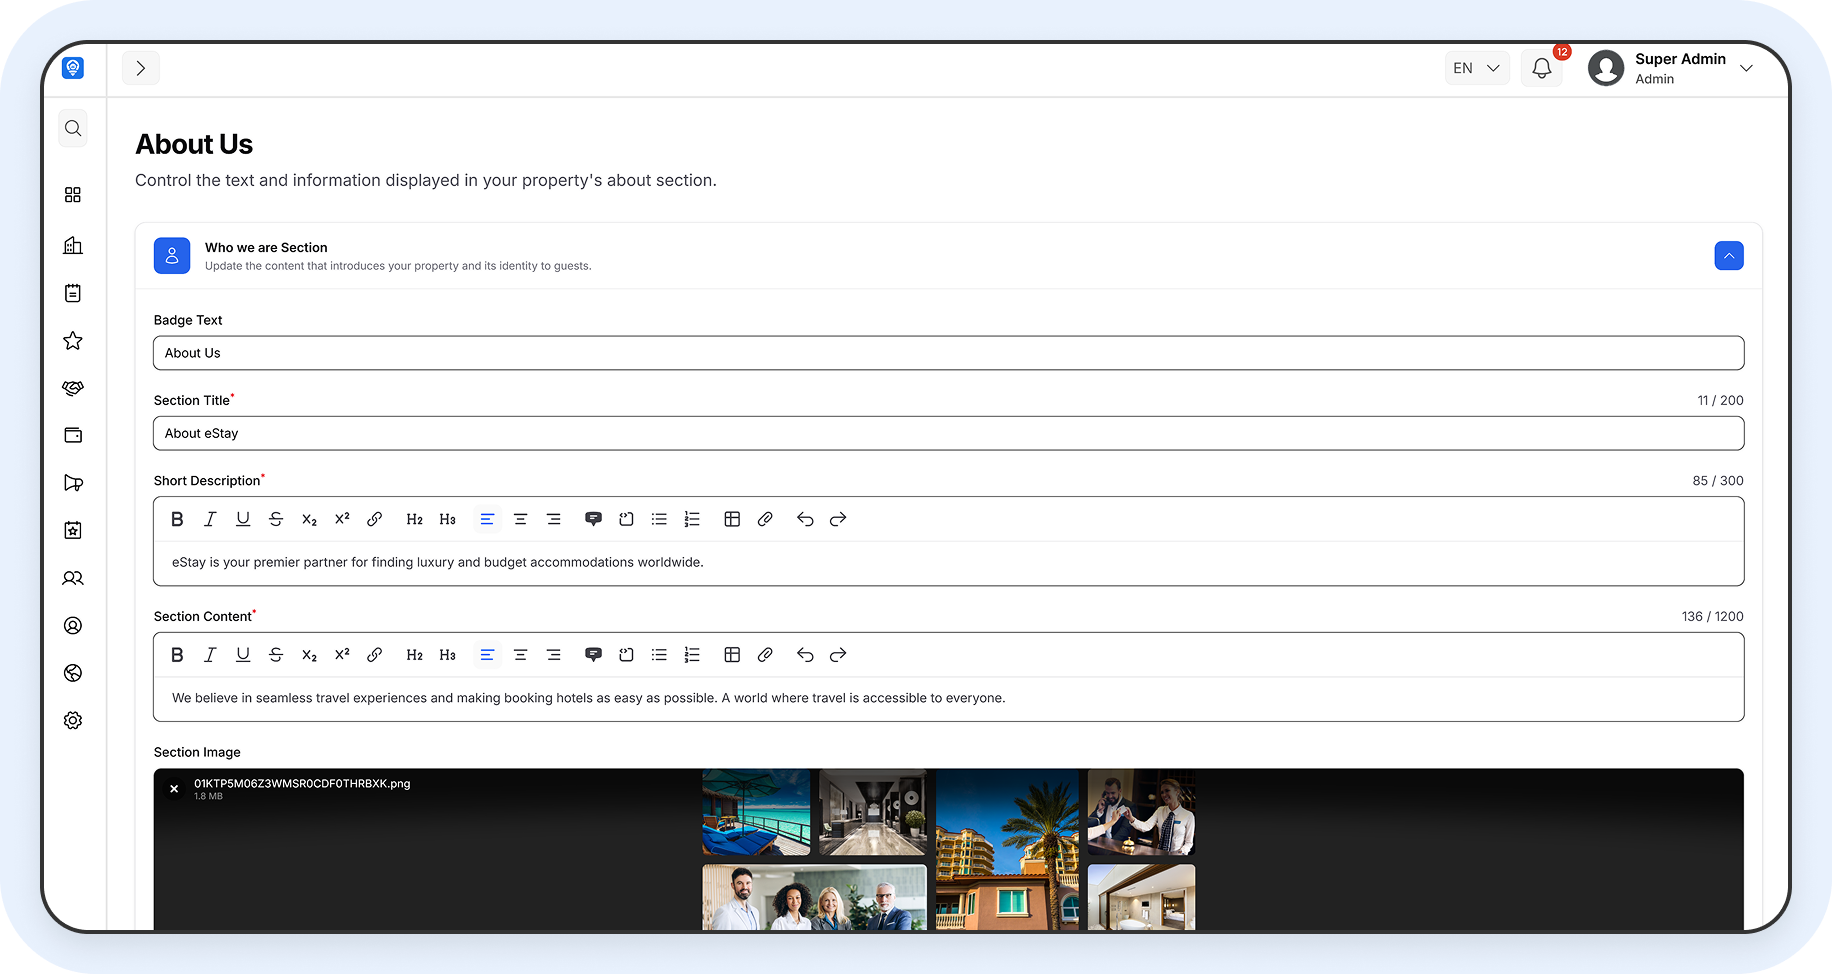
Task: Attach file in Short Description editor
Action: point(765,519)
